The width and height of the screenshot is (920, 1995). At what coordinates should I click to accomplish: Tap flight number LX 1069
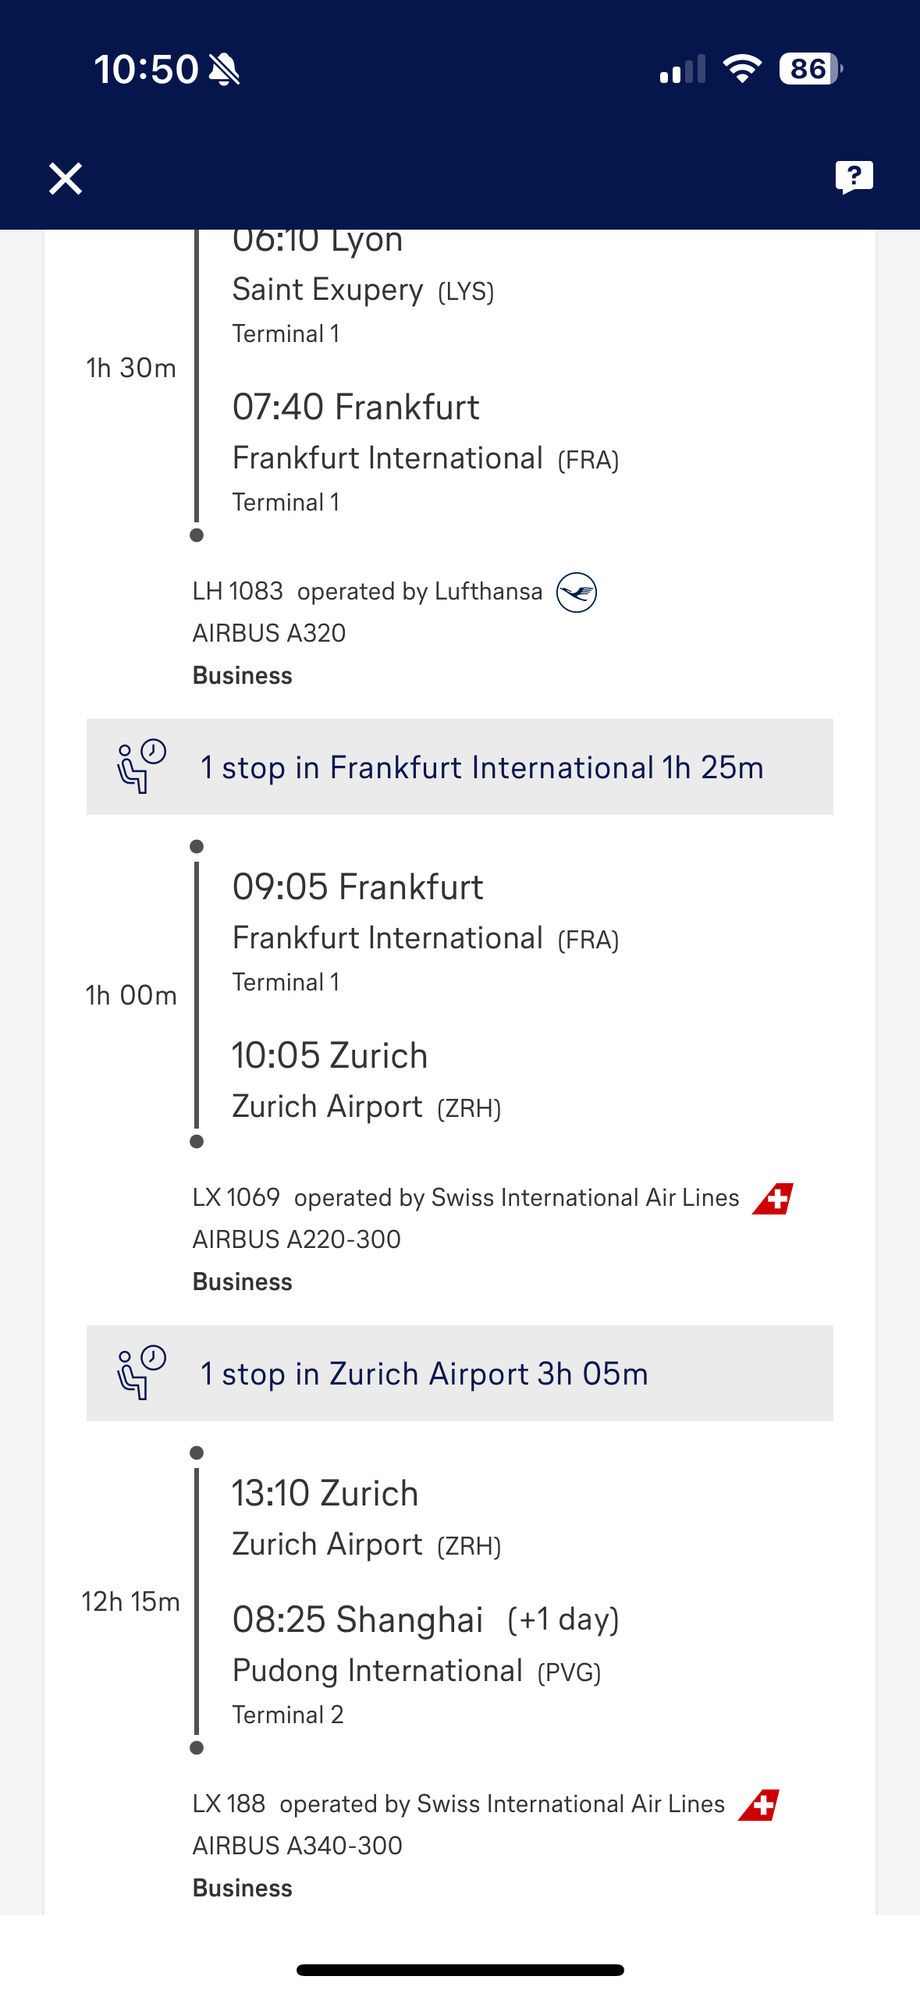[x=236, y=1197]
